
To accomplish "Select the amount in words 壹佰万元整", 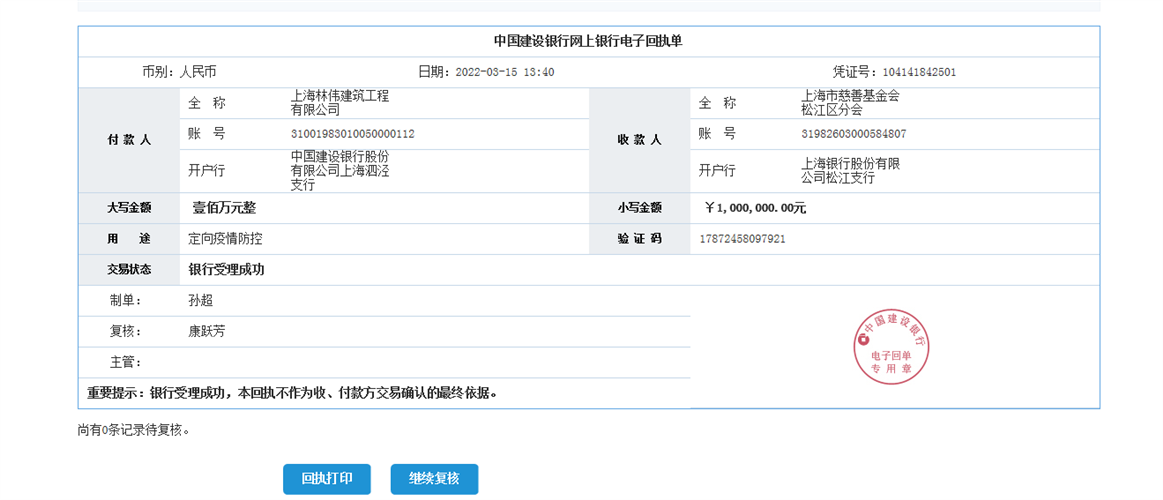I will (224, 208).
